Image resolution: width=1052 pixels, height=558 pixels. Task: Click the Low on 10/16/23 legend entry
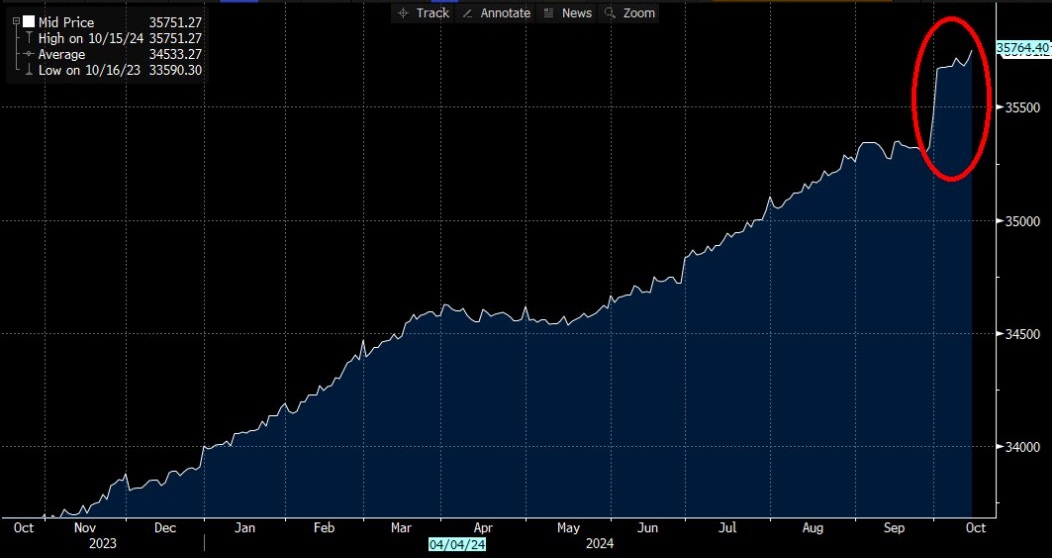[89, 70]
